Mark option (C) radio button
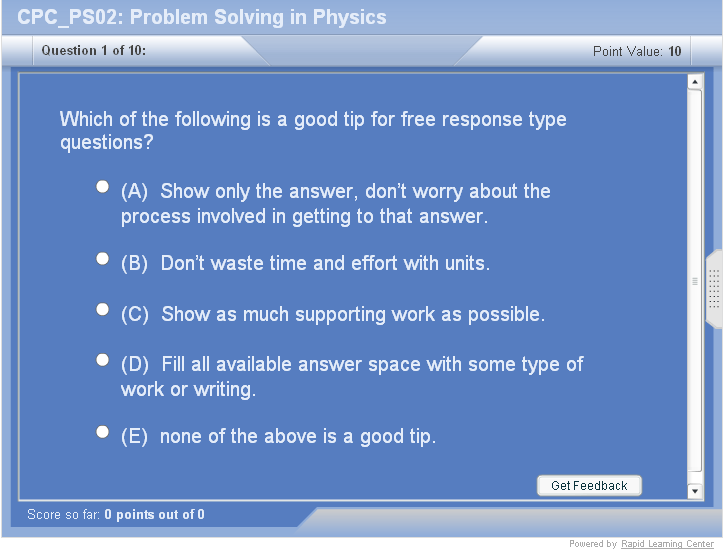Image resolution: width=726 pixels, height=554 pixels. pyautogui.click(x=102, y=309)
